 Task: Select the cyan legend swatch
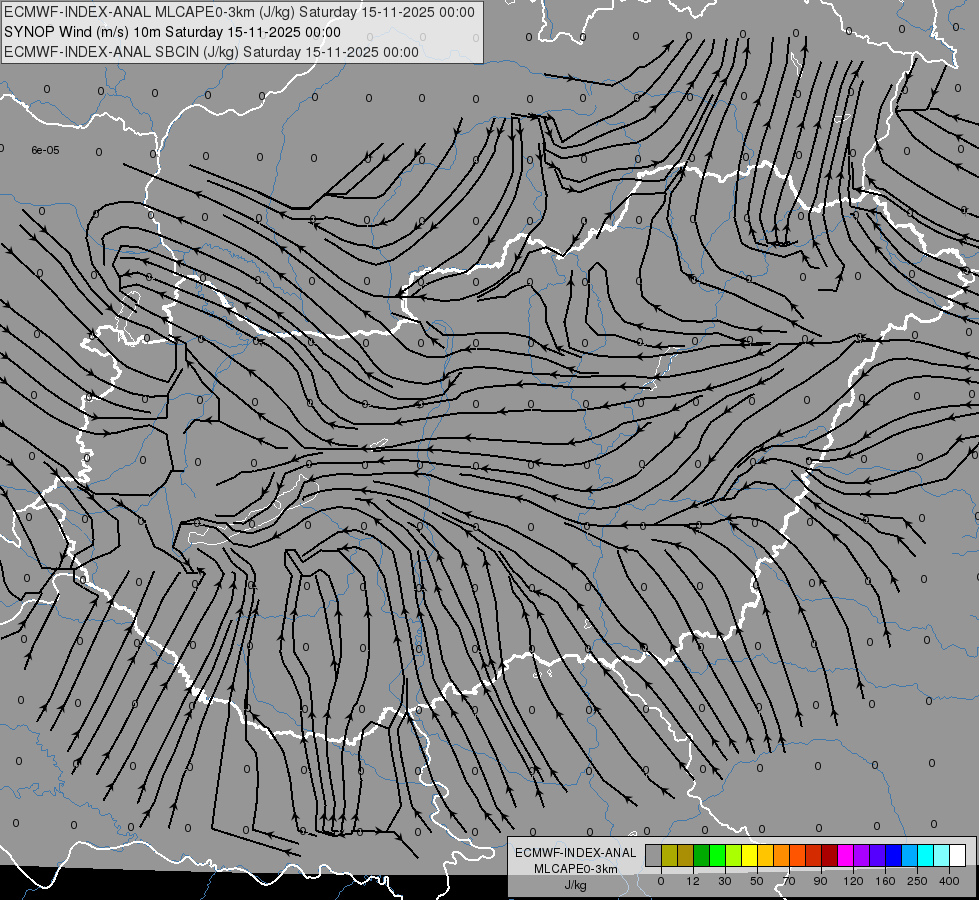click(x=926, y=855)
